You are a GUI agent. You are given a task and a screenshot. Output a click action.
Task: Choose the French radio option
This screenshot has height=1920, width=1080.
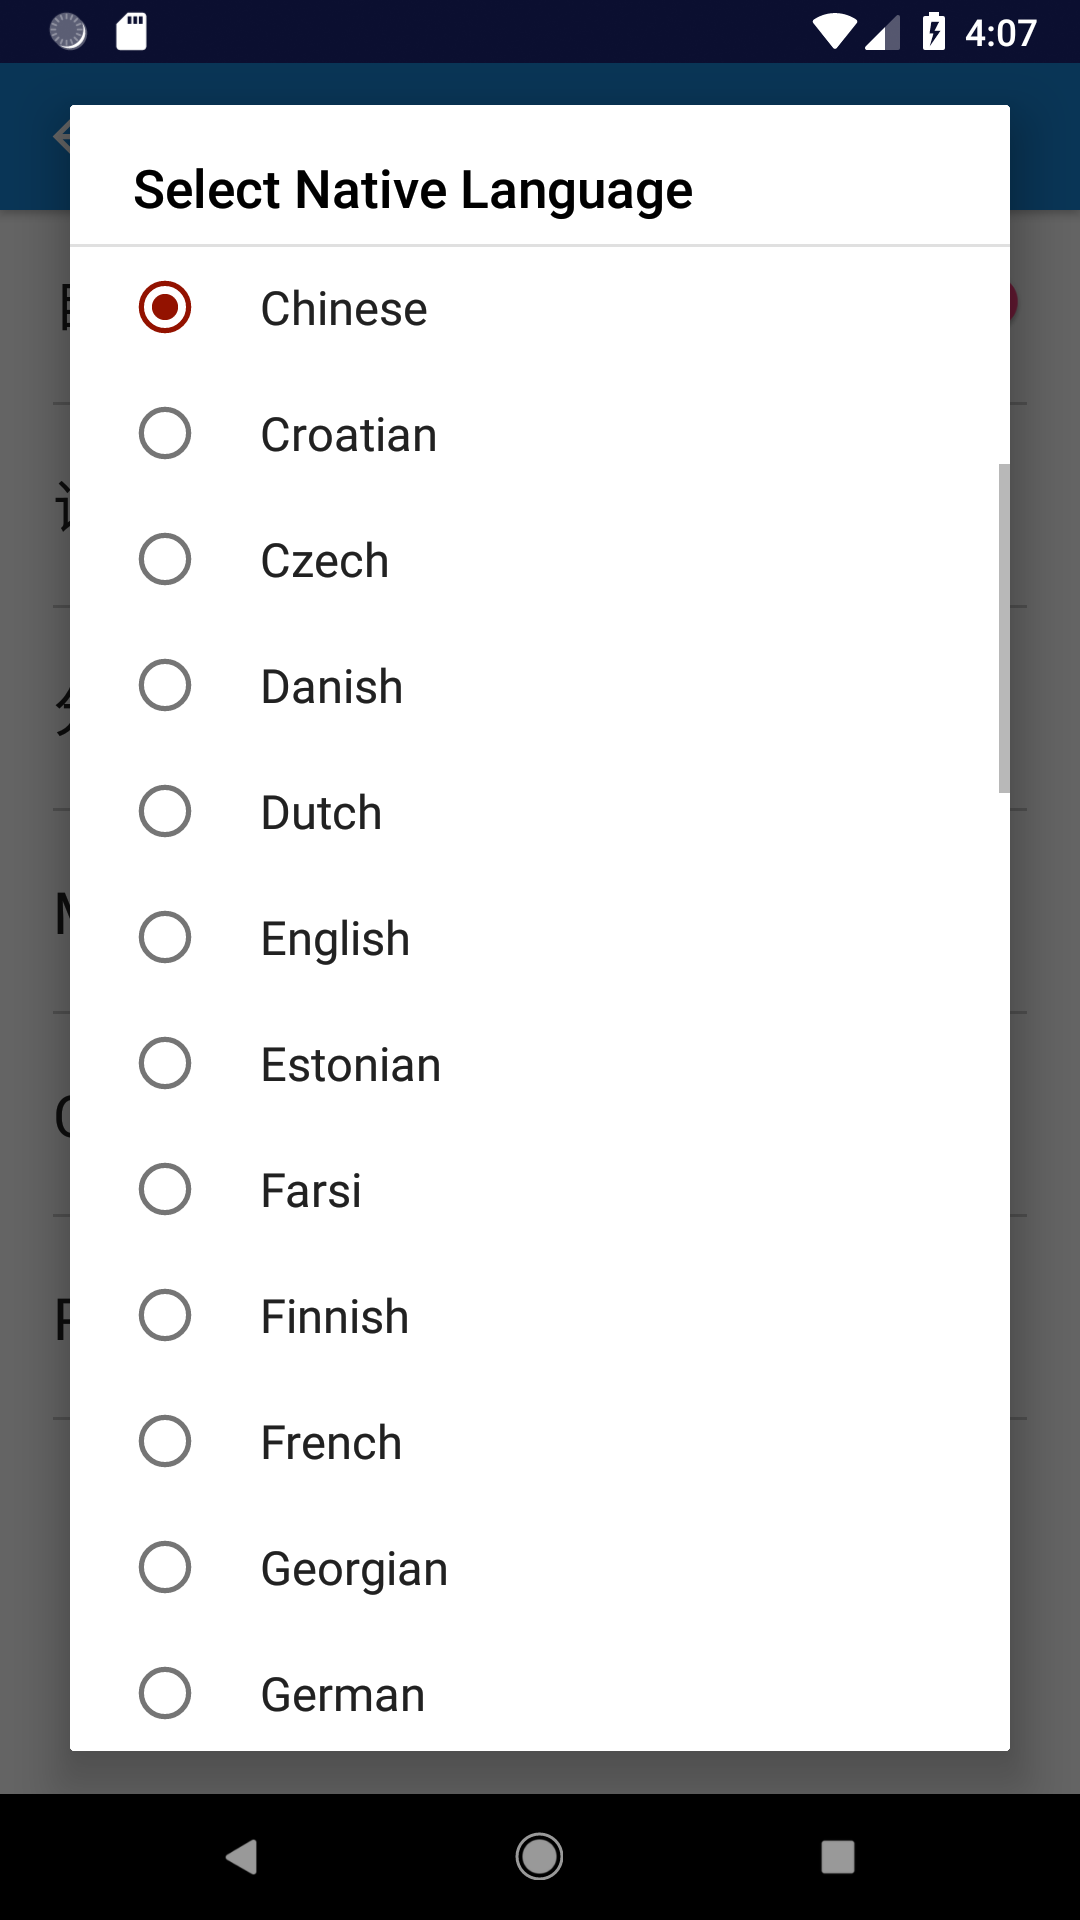540,1442
